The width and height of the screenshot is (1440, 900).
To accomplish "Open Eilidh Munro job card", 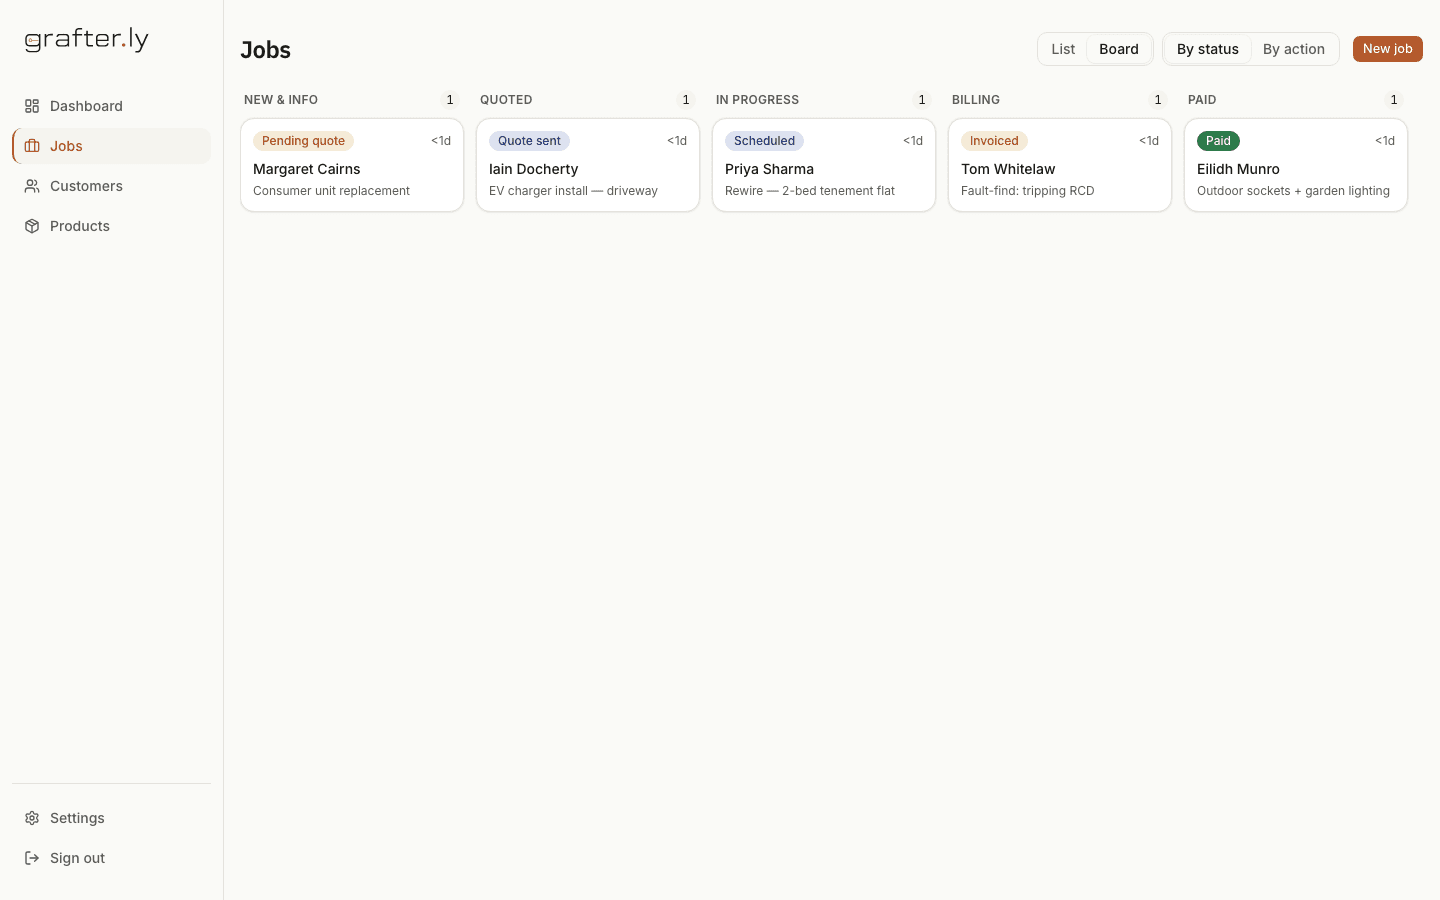I will point(1296,165).
